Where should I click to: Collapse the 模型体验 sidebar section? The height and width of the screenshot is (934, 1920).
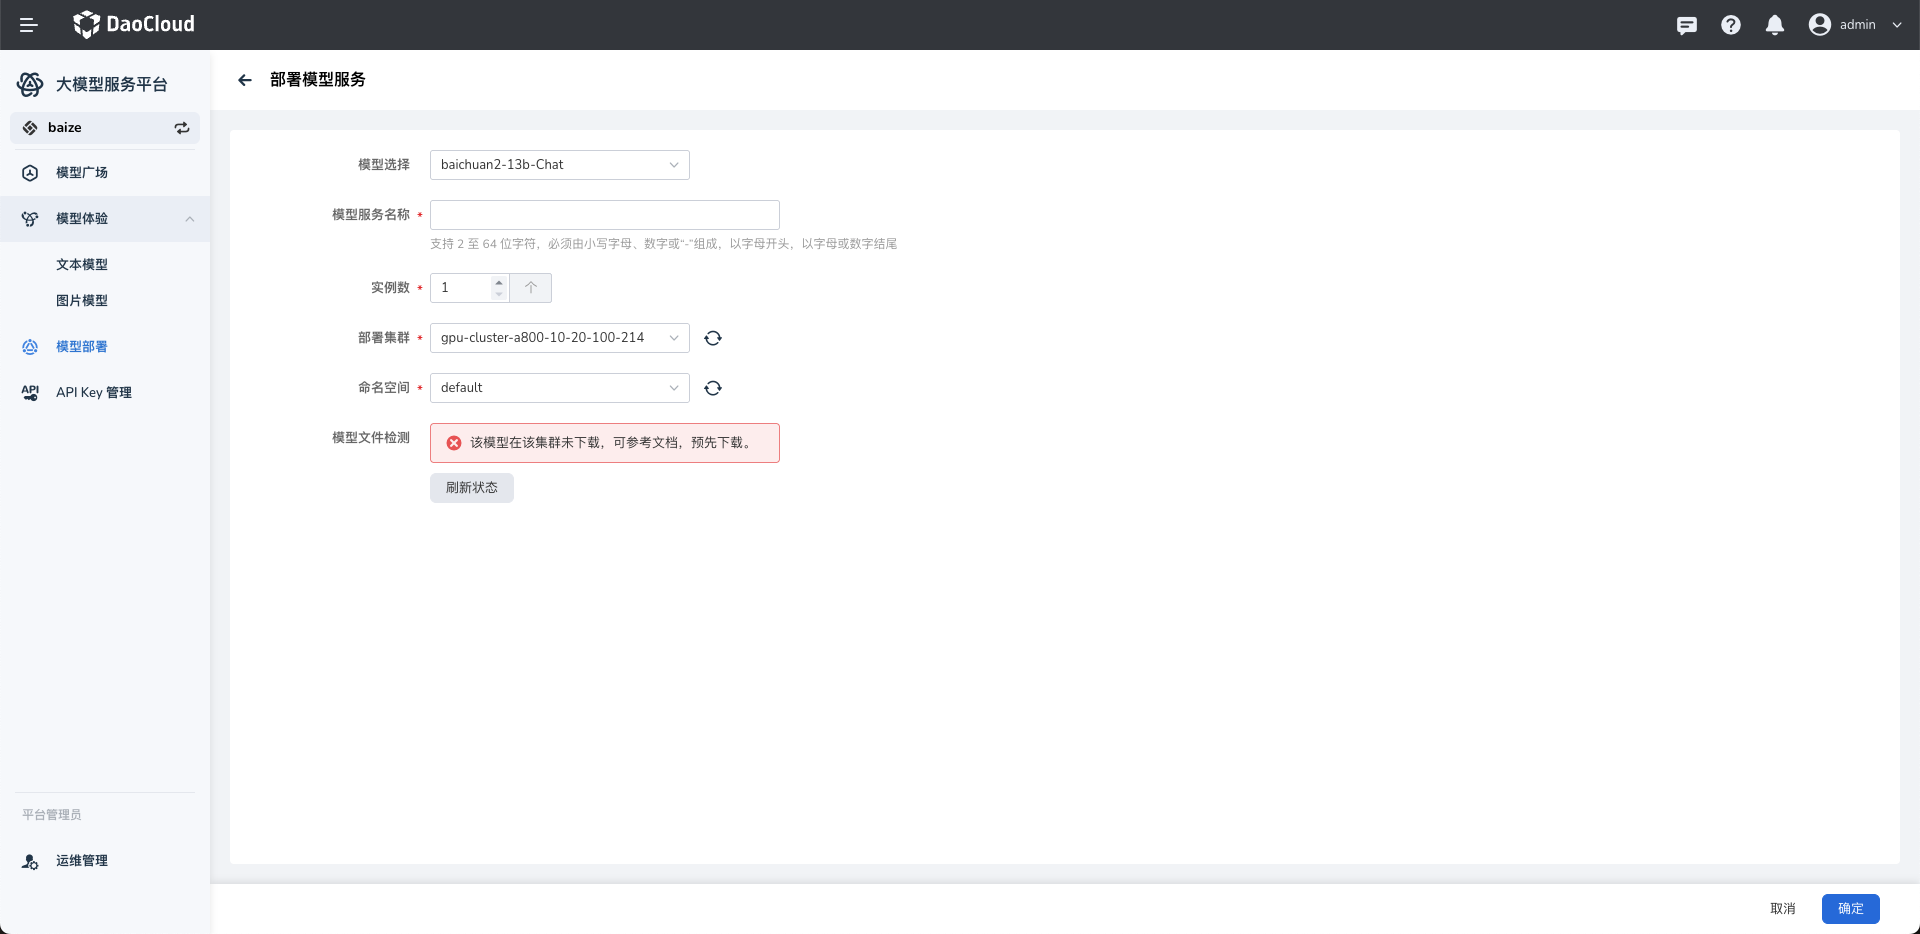189,219
